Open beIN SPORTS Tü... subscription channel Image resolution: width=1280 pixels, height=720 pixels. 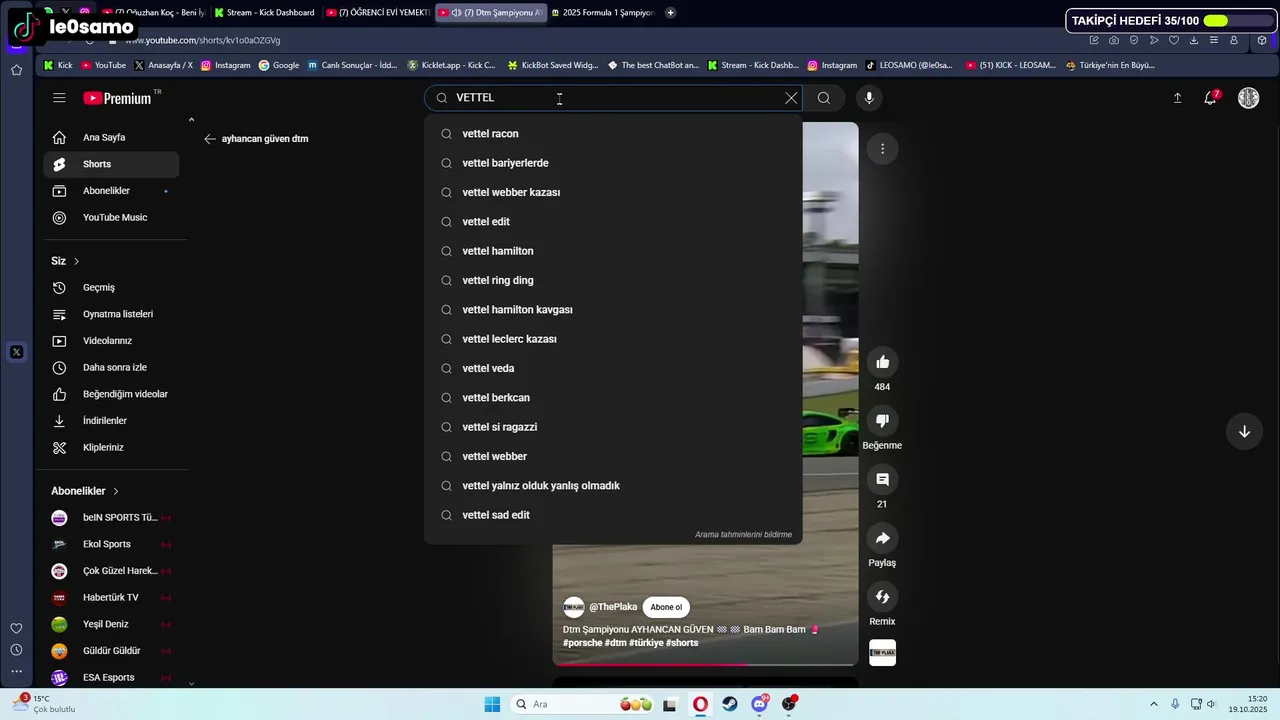click(112, 518)
